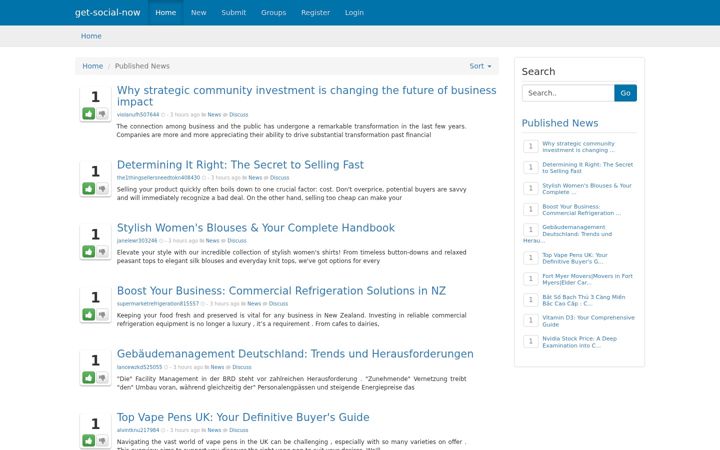720x450 pixels.
Task: Upvote Commercial Refrigeration Solutions post
Action: click(89, 315)
